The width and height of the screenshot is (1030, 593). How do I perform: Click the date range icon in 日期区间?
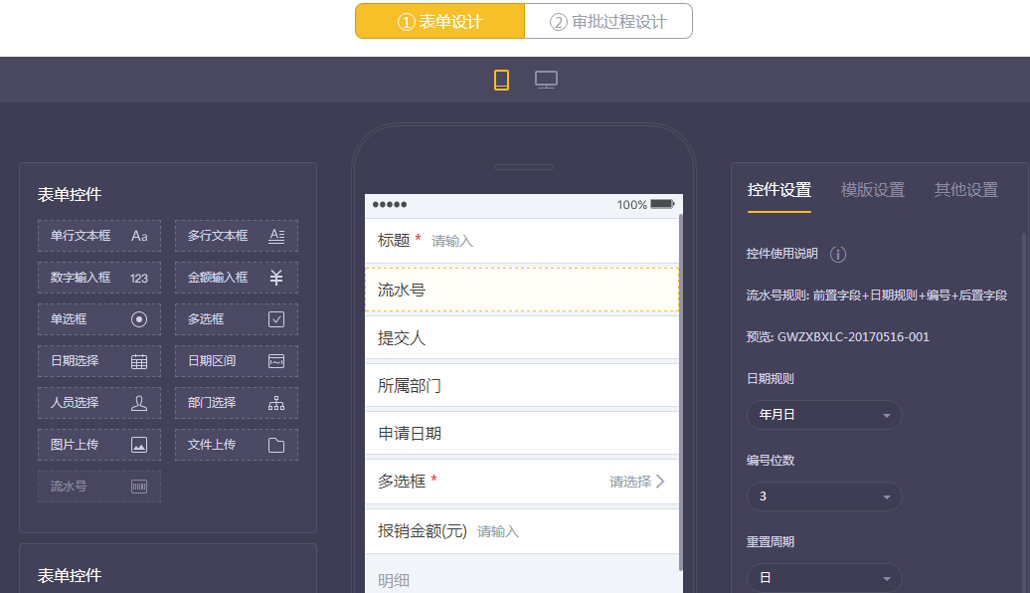[277, 361]
